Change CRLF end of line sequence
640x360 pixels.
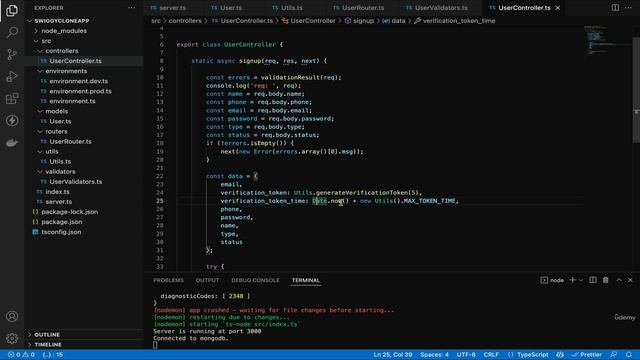tap(491, 355)
